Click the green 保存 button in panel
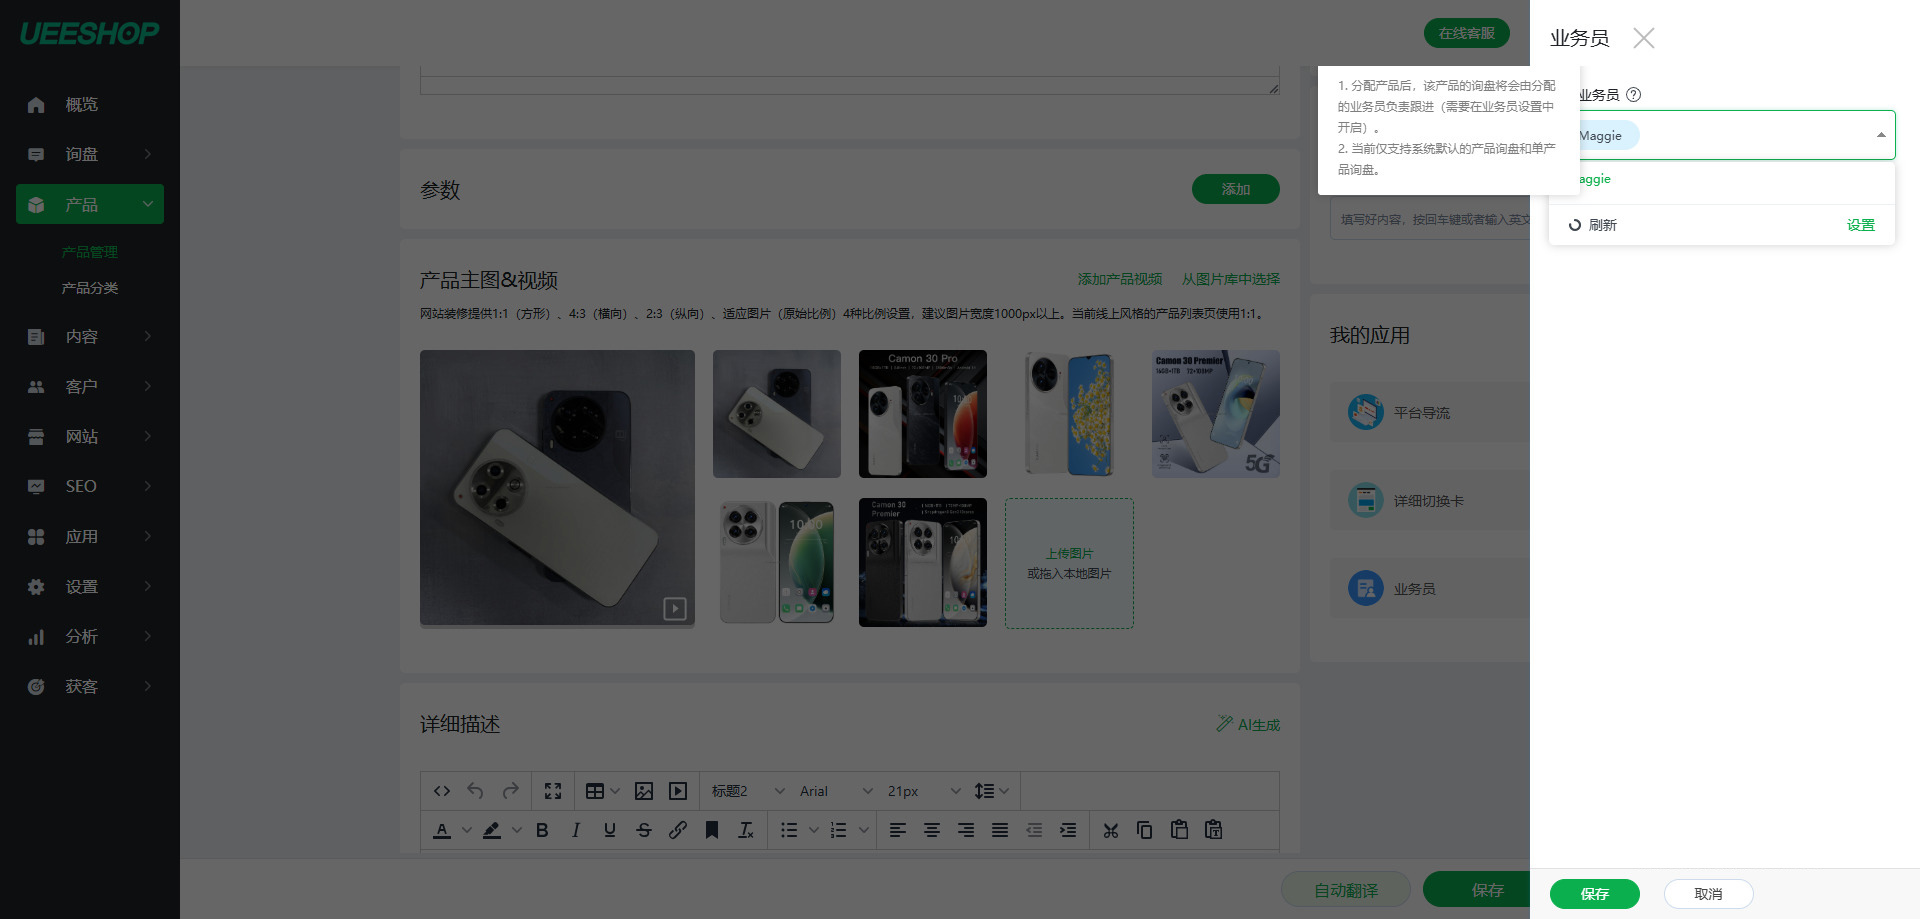The image size is (1920, 919). pos(1595,894)
